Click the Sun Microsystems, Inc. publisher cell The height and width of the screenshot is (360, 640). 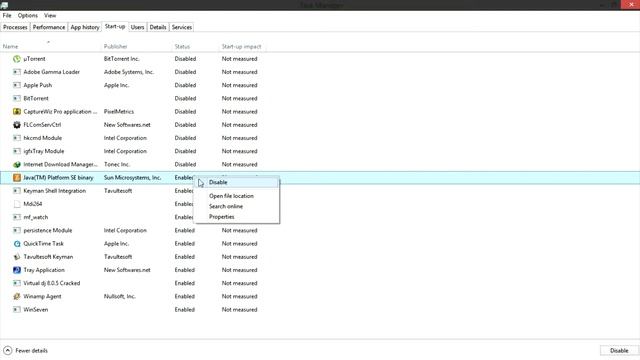click(132, 178)
